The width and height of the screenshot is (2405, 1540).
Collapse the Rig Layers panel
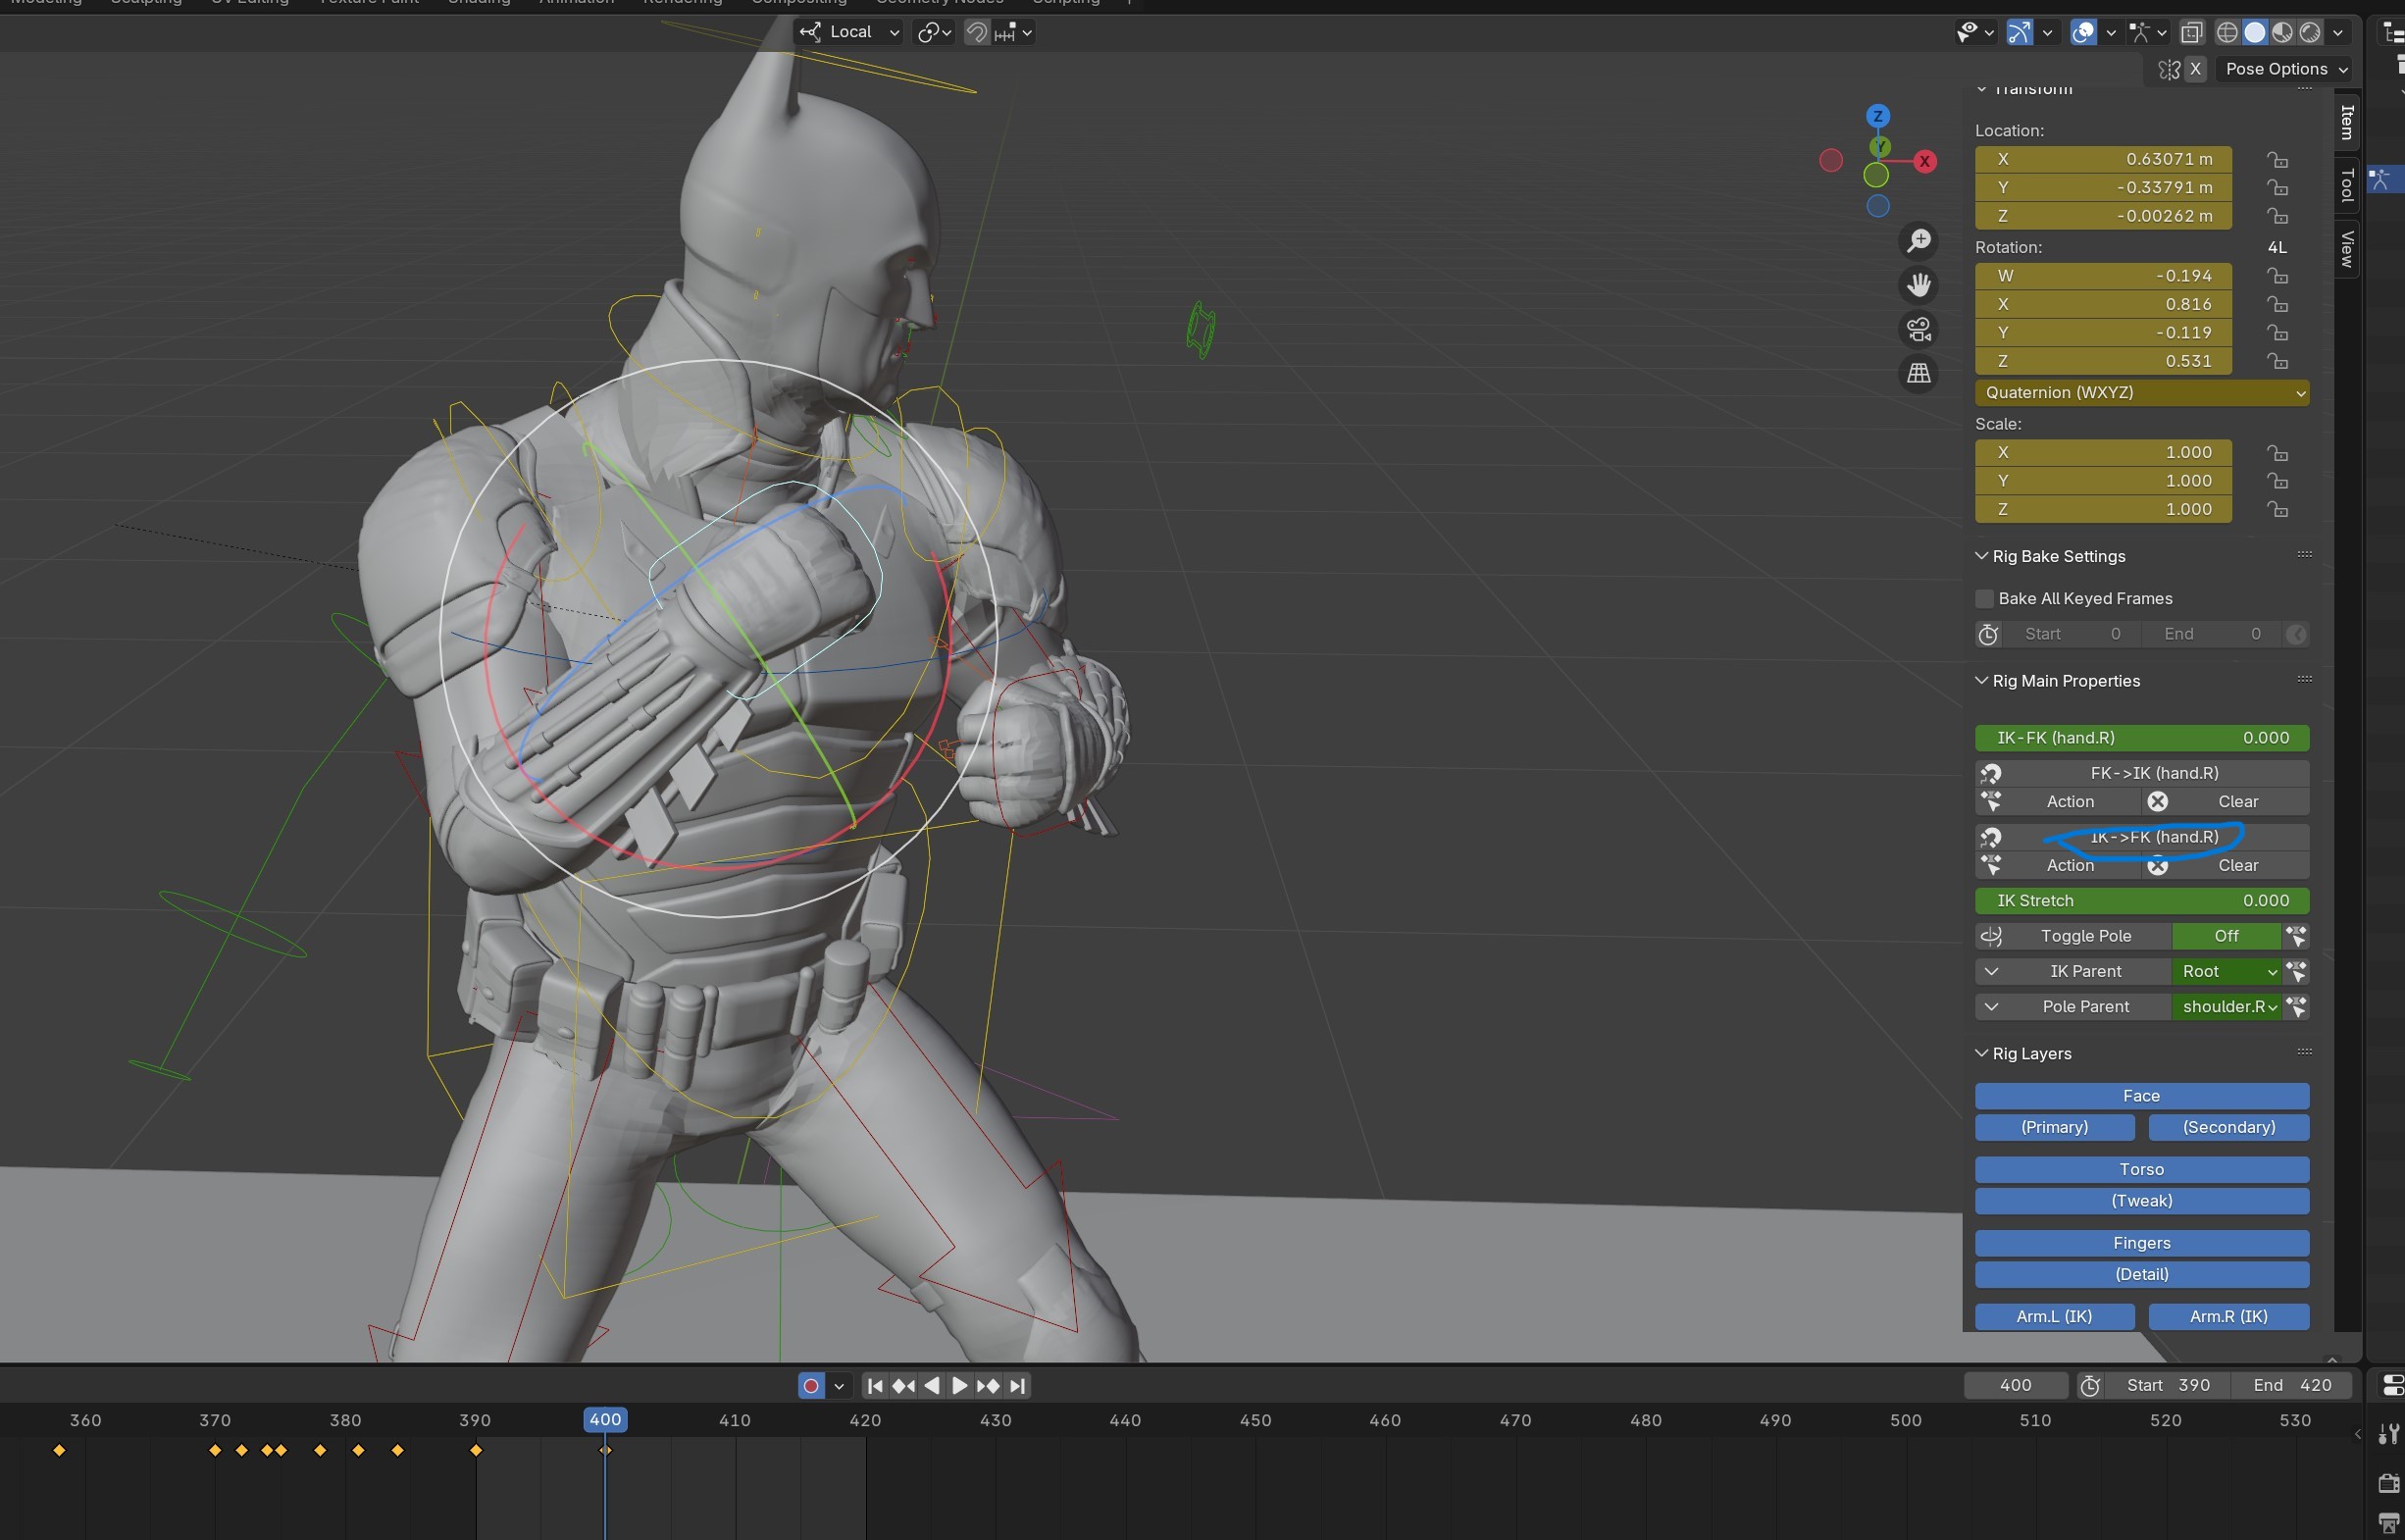tap(1981, 1054)
